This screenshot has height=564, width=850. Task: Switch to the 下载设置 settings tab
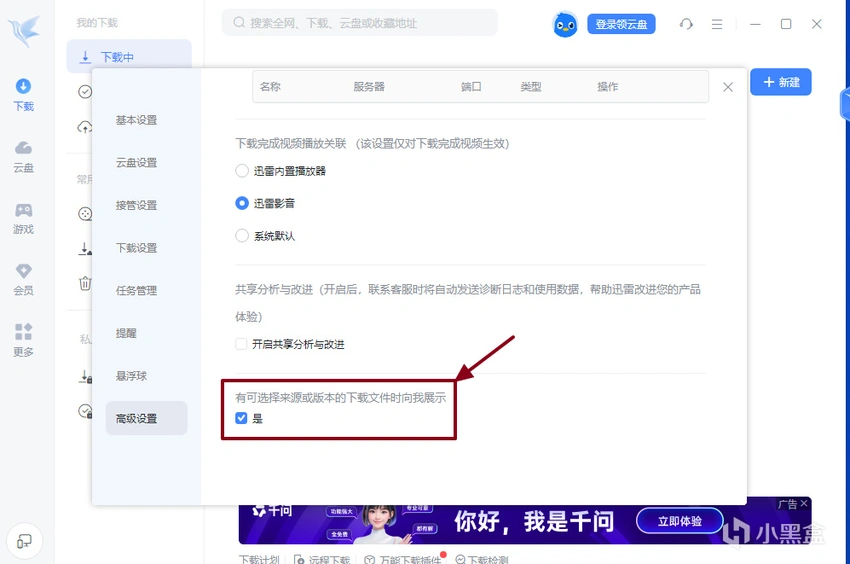point(136,248)
